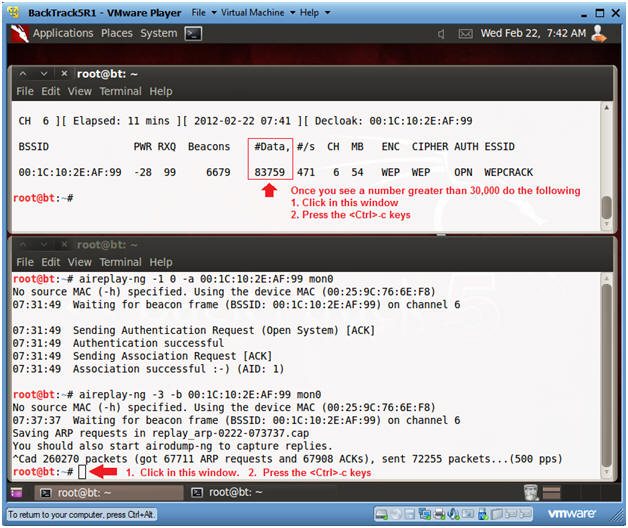628x528 pixels.
Task: Click VMware hard disk device icon
Action: point(382,514)
